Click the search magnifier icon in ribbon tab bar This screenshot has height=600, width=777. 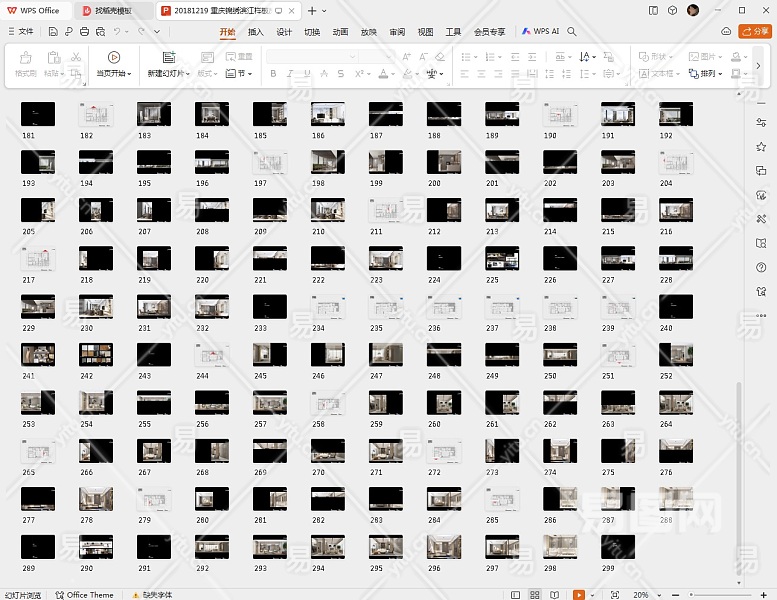coord(572,32)
